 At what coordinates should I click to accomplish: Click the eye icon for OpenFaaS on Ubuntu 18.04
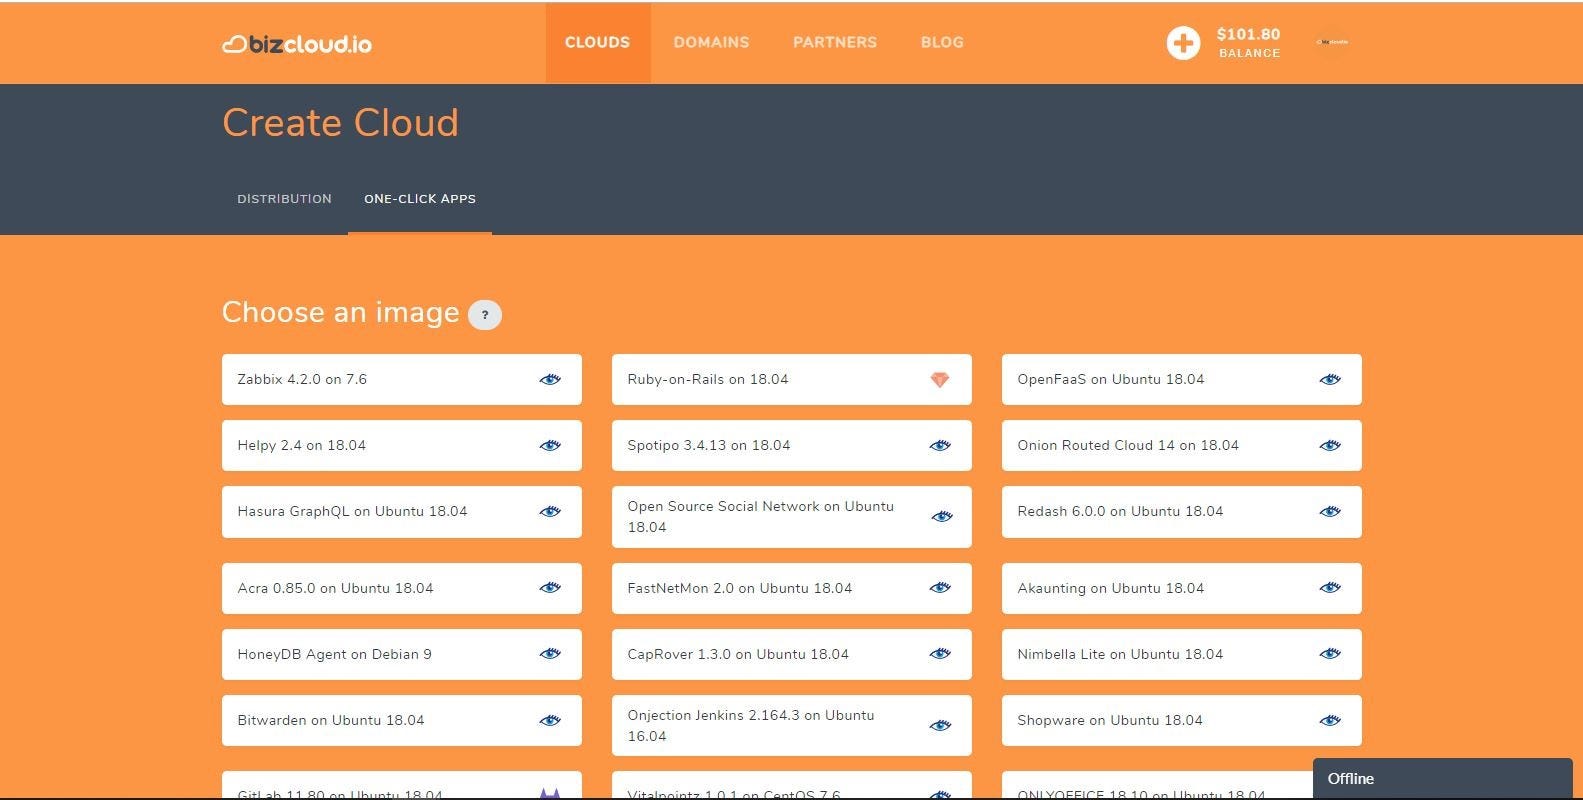1330,379
